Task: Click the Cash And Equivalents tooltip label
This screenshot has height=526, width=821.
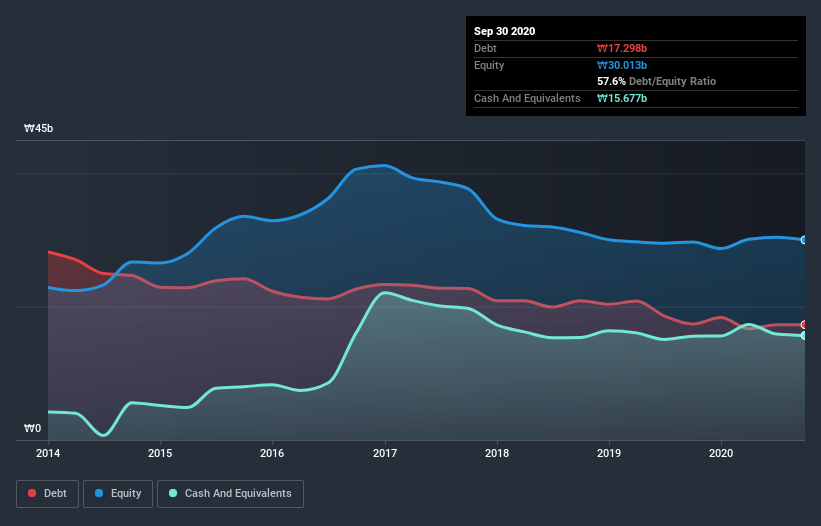Action: [x=527, y=98]
